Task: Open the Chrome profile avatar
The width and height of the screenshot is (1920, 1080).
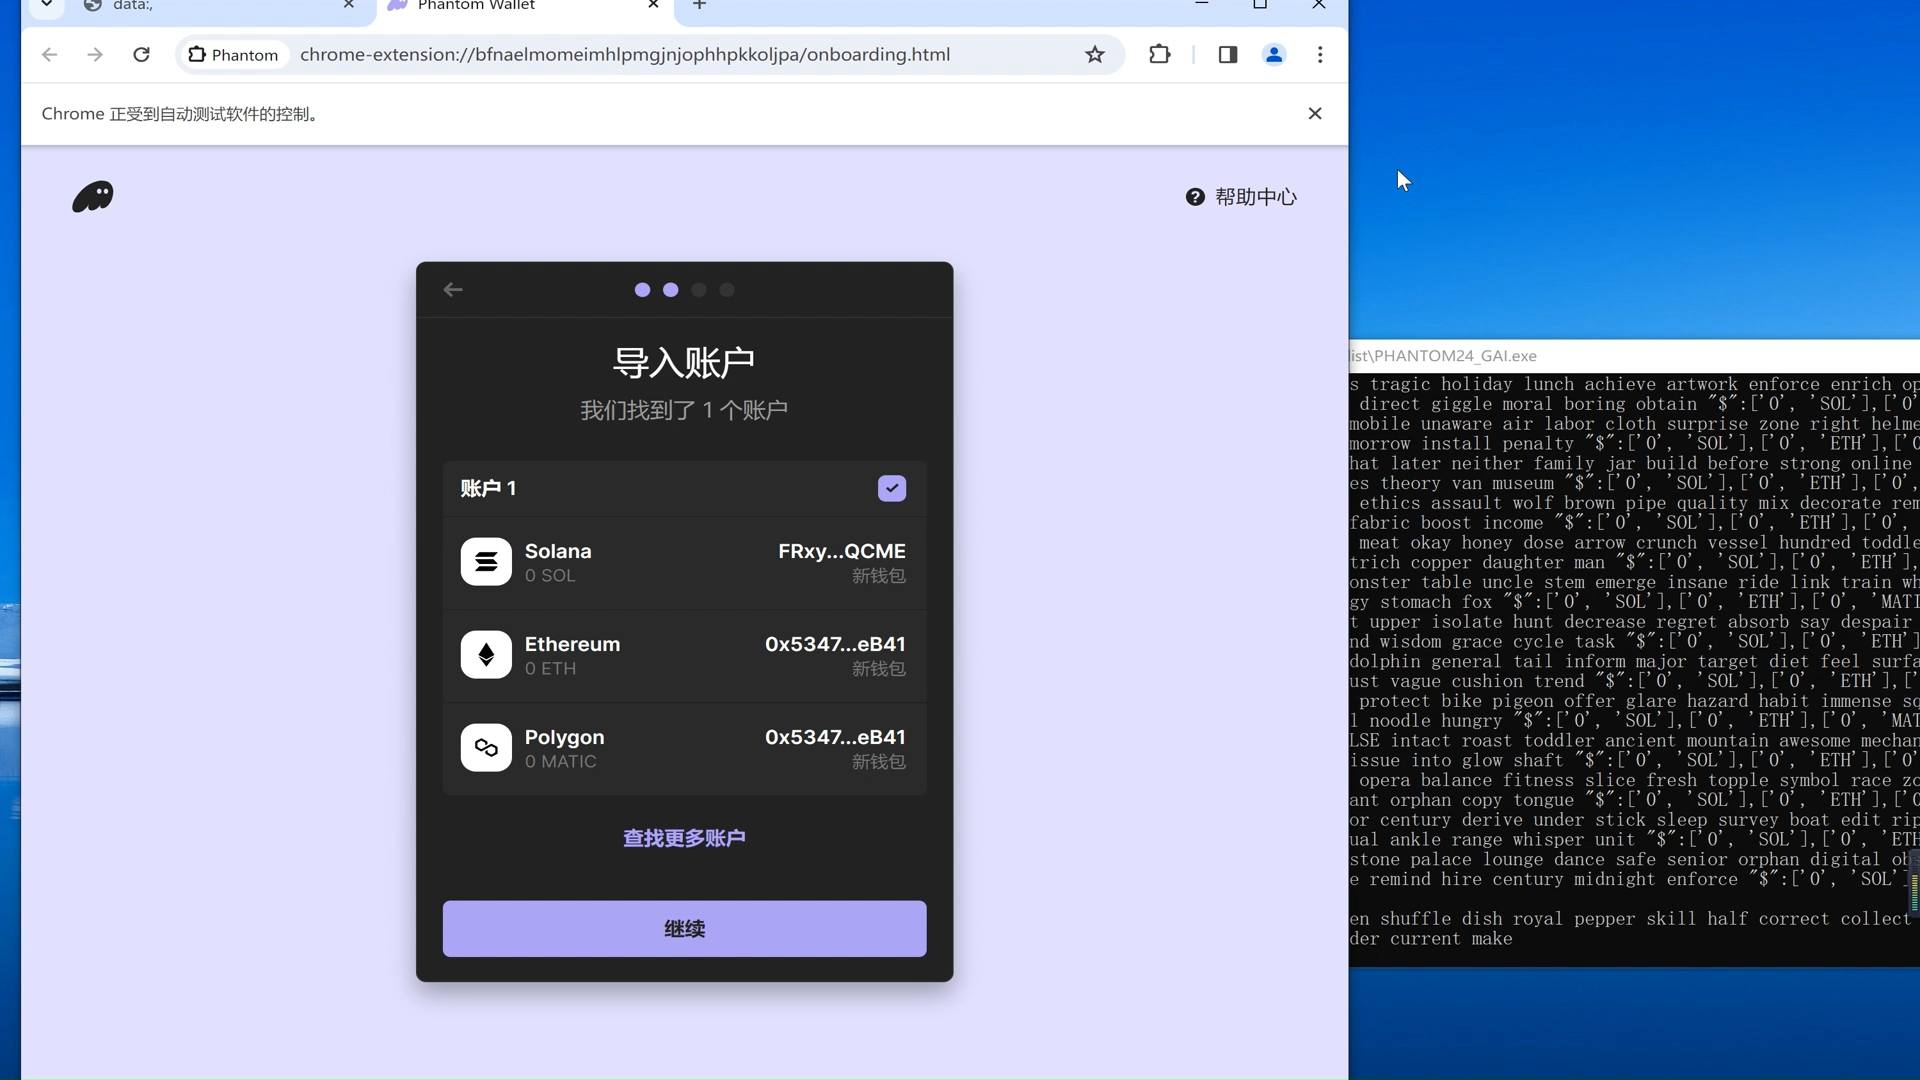Action: tap(1274, 55)
